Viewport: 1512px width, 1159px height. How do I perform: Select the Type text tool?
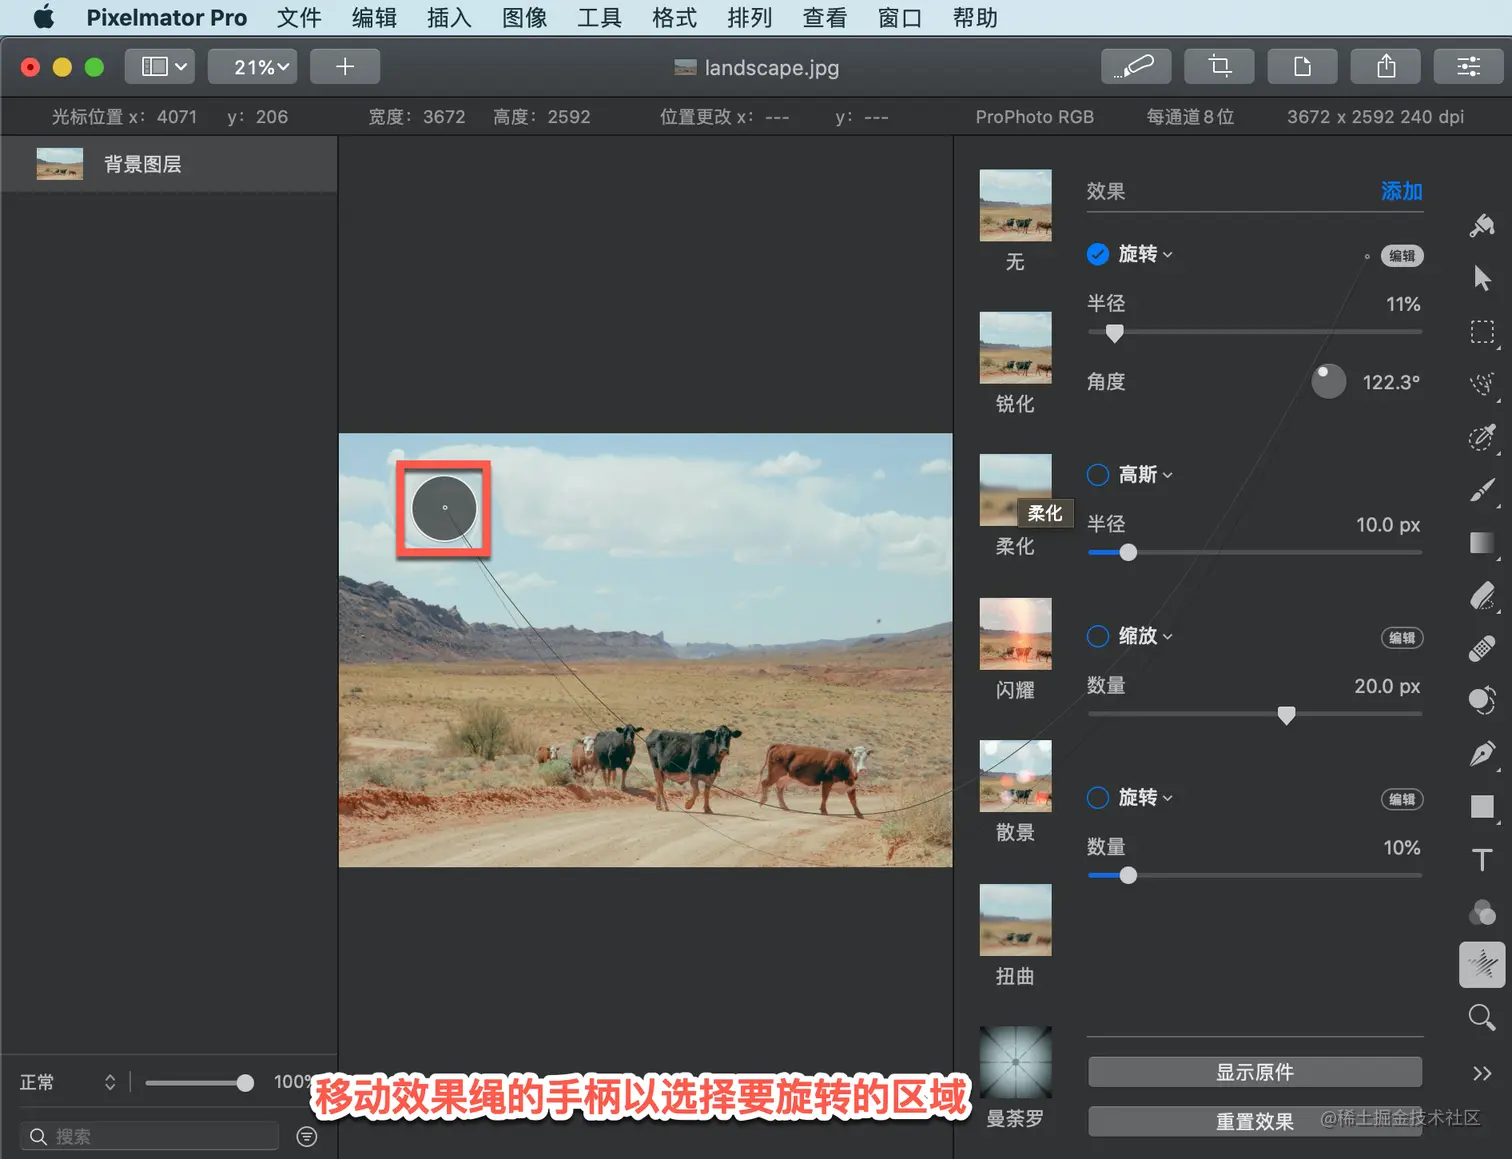pos(1482,860)
